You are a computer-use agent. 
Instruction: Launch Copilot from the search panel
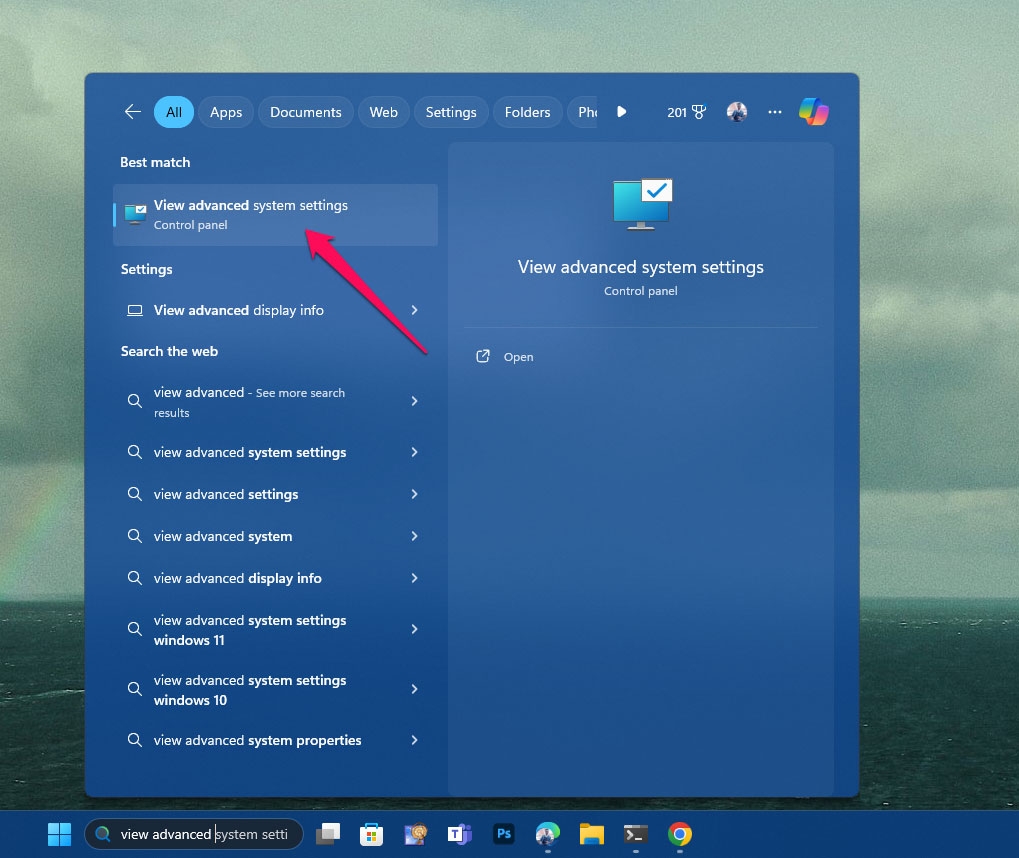pyautogui.click(x=814, y=111)
